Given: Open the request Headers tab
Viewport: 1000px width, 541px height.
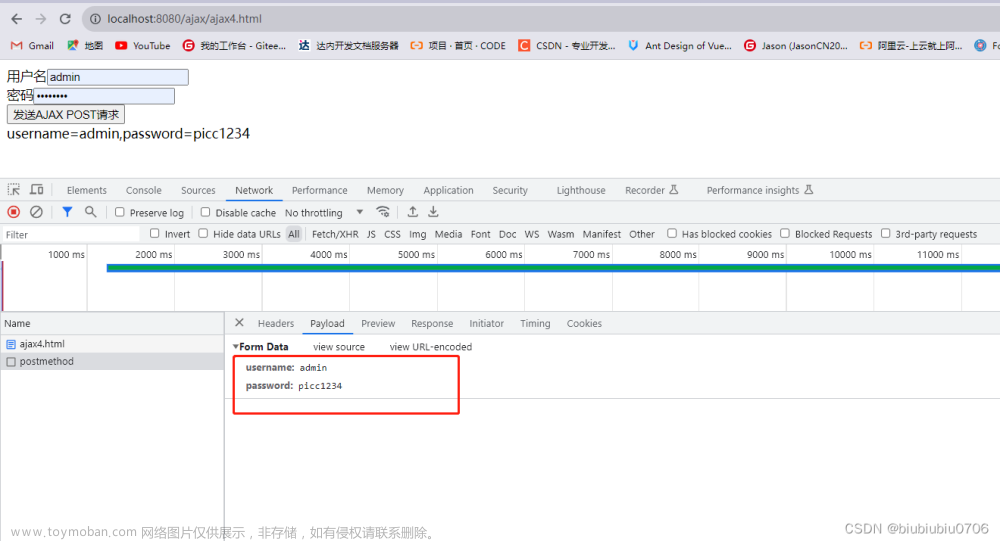Looking at the screenshot, I should pyautogui.click(x=276, y=323).
